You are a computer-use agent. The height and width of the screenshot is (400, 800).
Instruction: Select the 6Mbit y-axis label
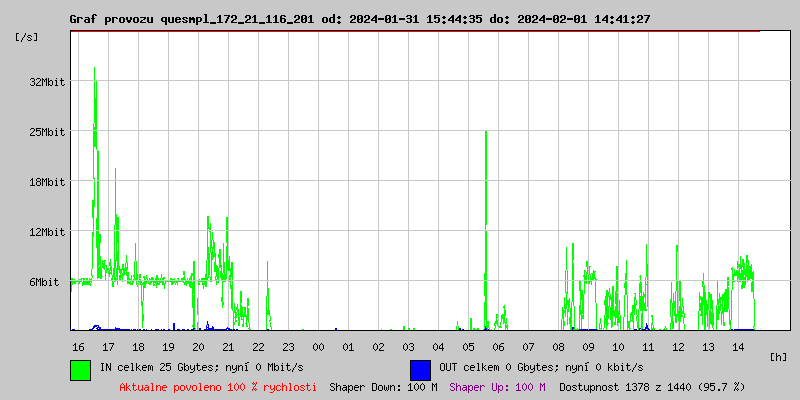click(x=44, y=282)
